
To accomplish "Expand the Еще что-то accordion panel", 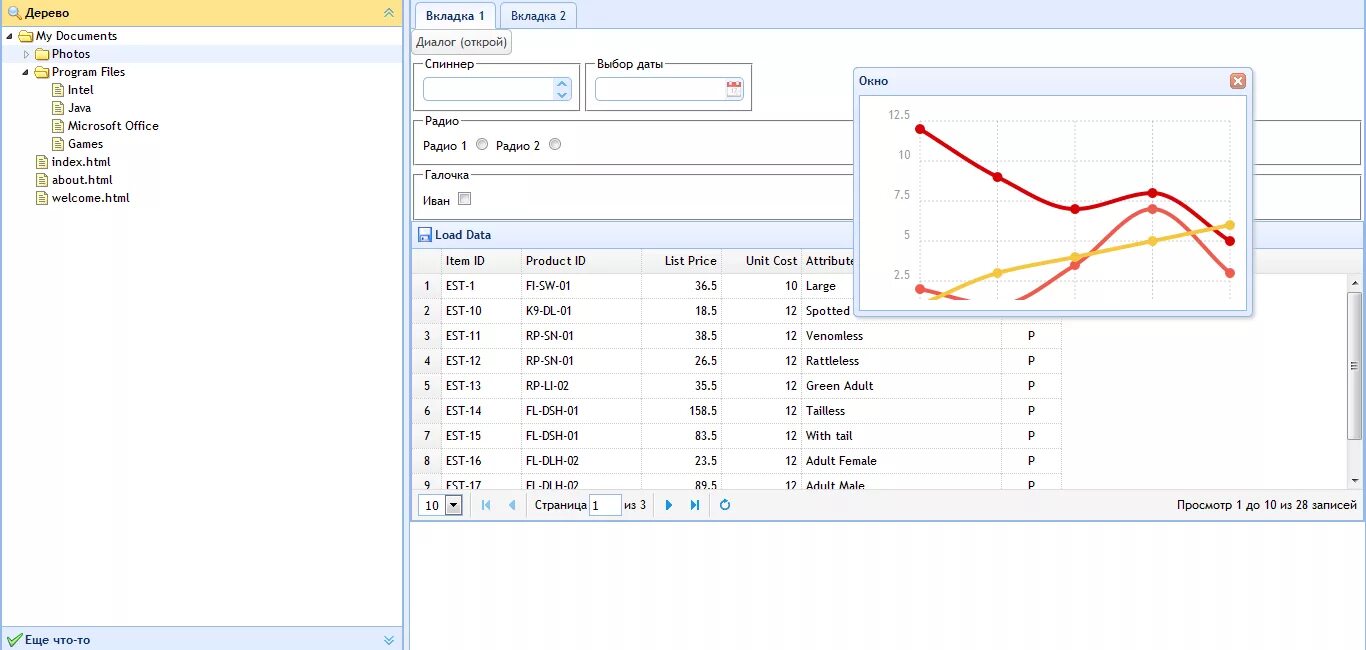I will coord(389,640).
